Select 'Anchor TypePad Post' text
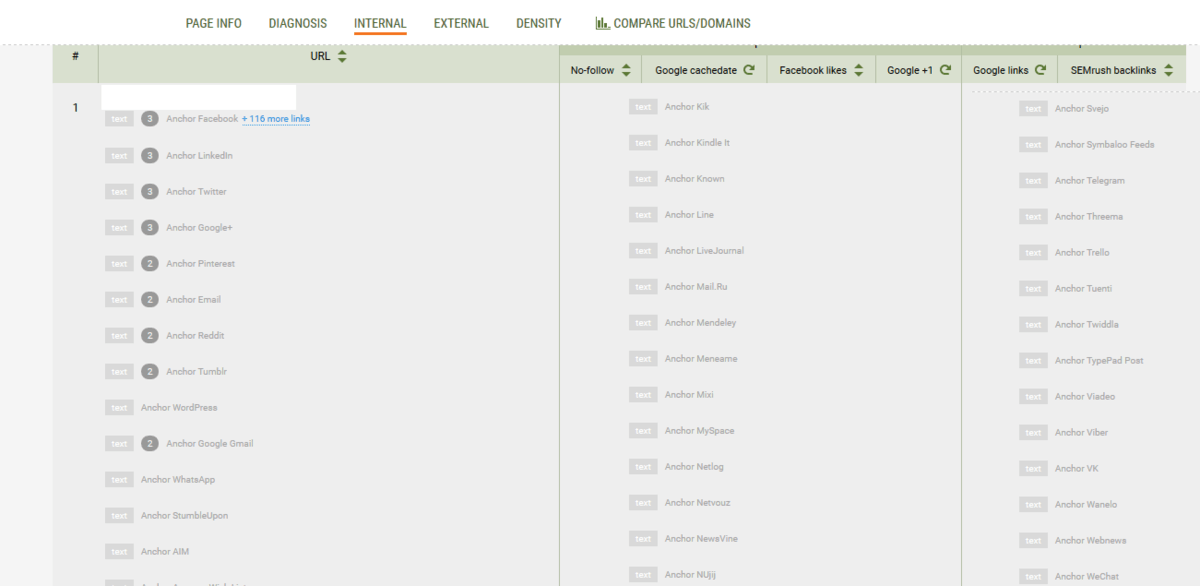Screen dimensions: 1200x586 (1099, 361)
